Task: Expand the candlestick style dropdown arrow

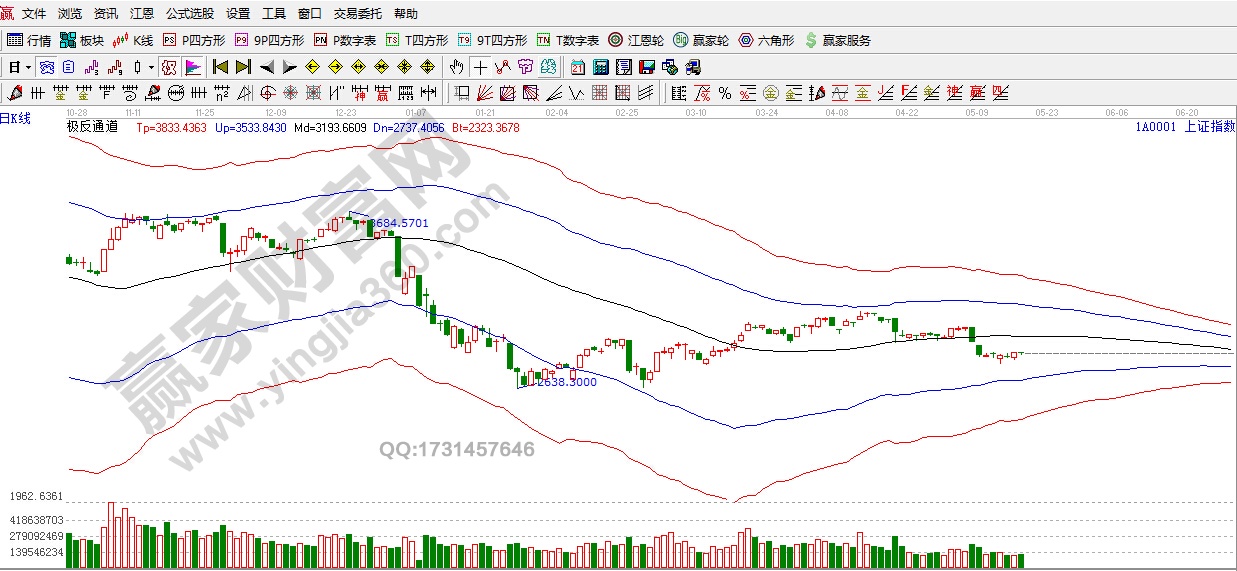Action: (x=152, y=67)
